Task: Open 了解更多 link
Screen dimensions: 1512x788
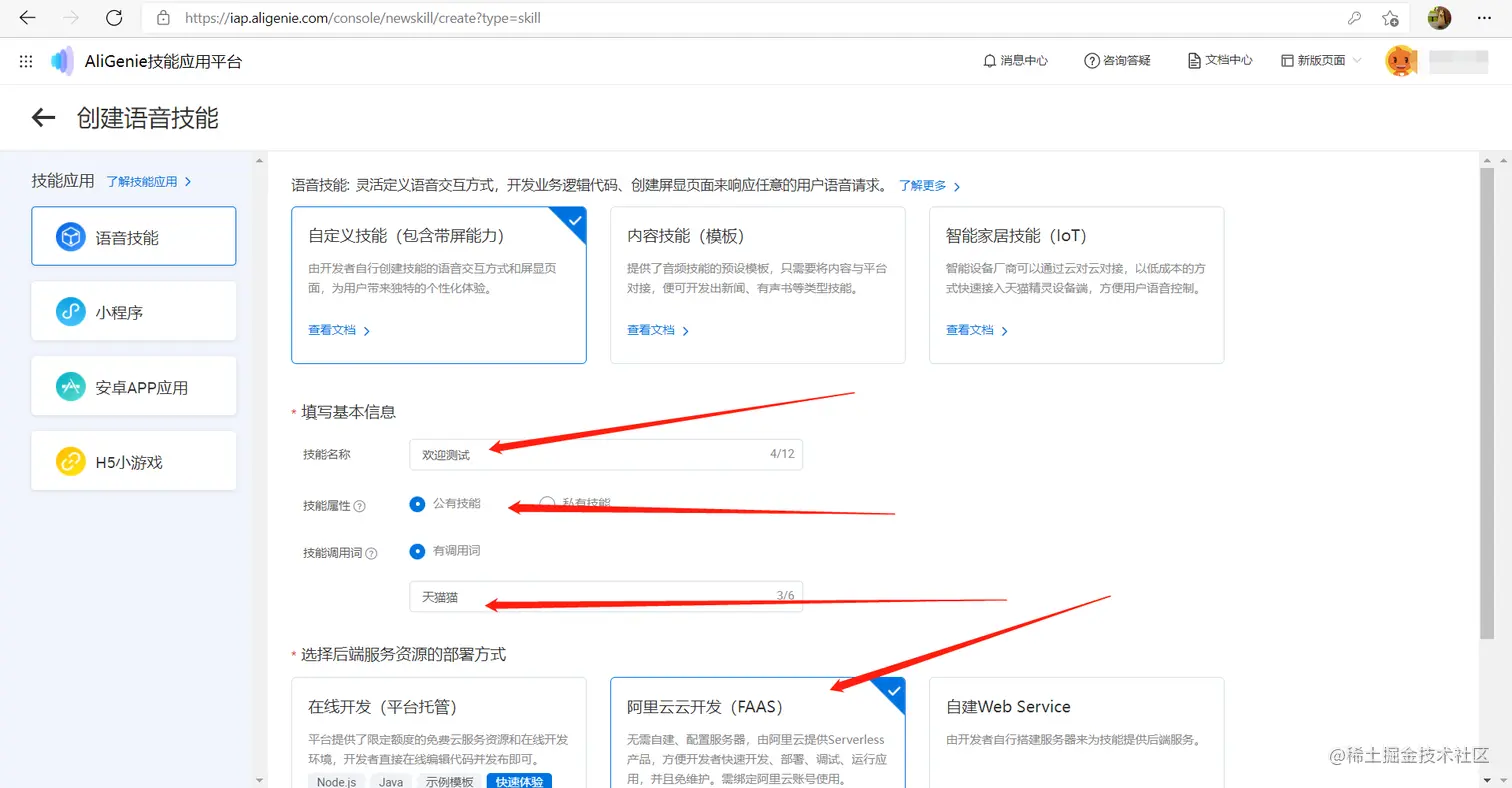Action: (929, 186)
